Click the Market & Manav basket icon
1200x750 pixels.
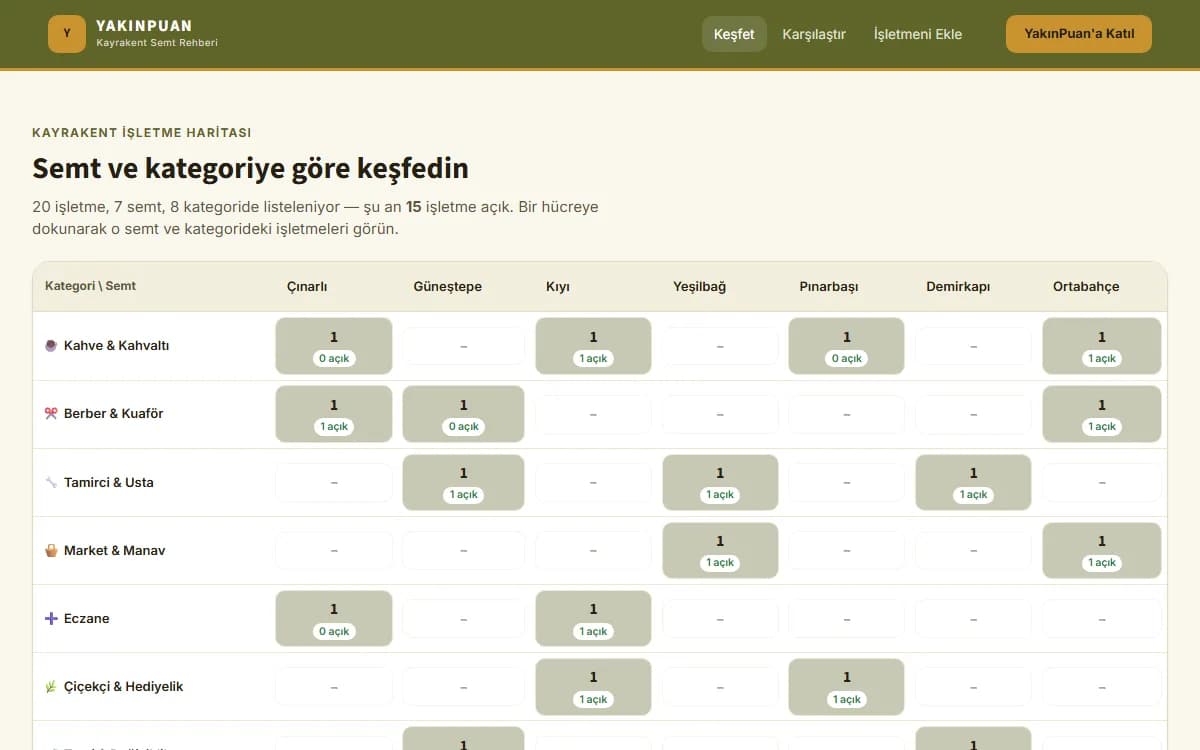(x=51, y=550)
